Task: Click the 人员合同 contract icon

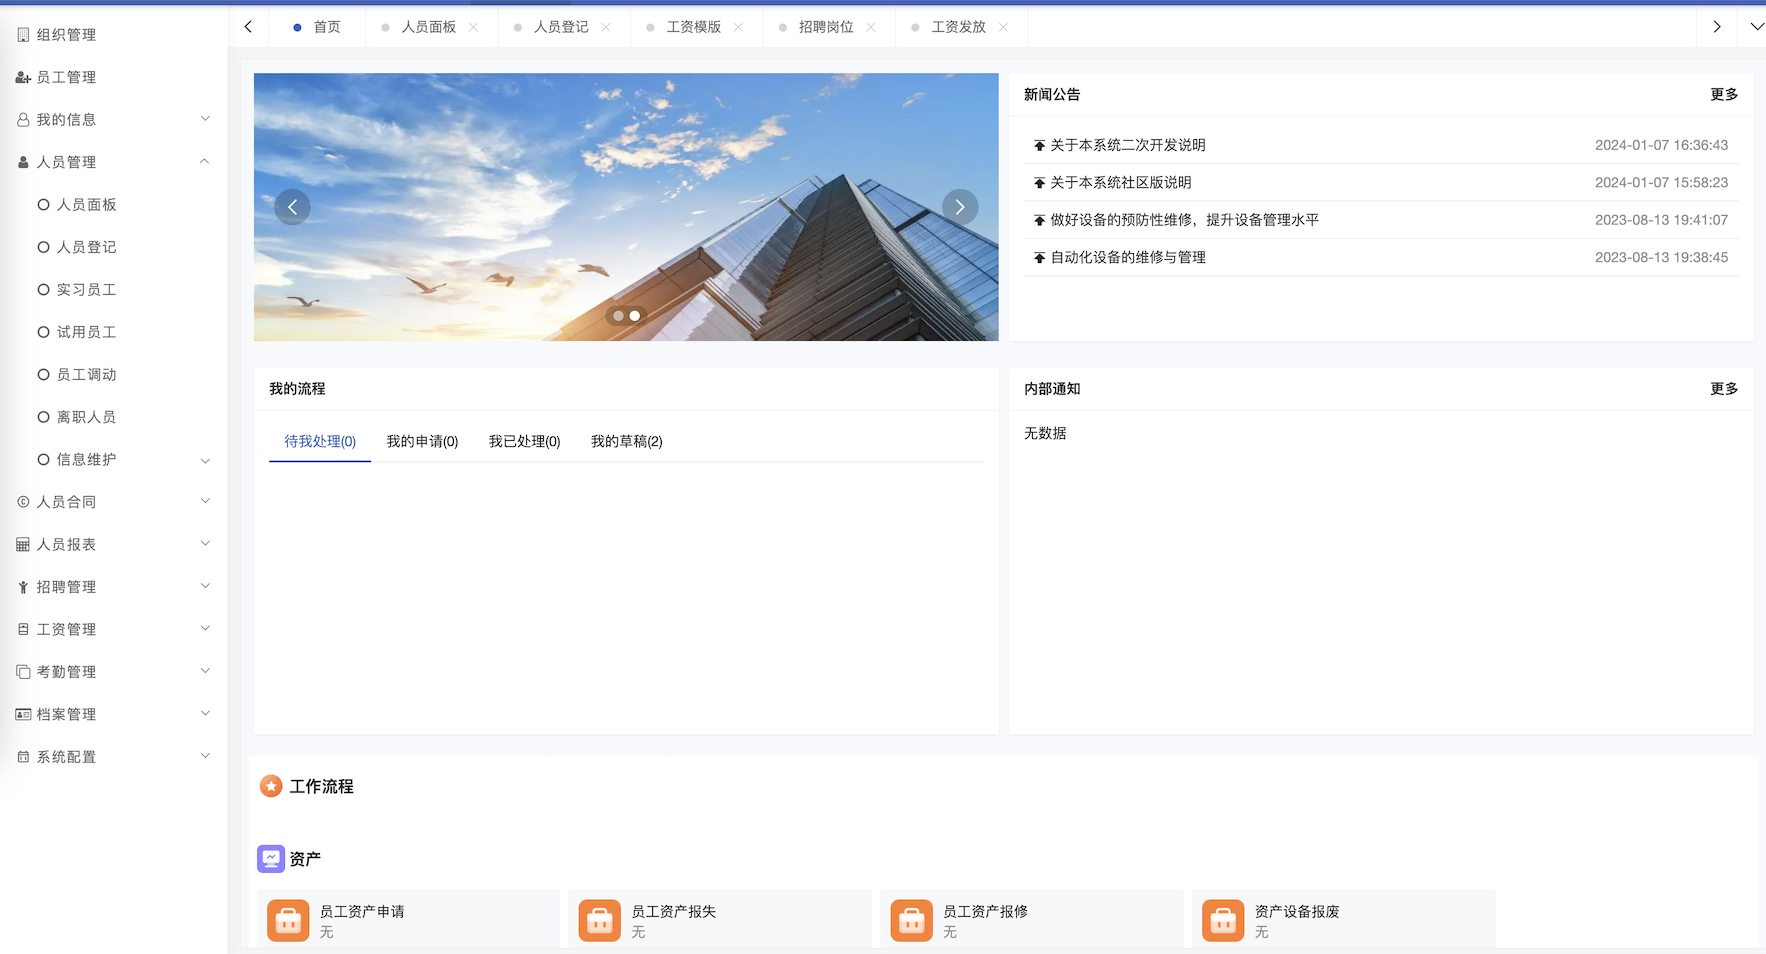Action: pos(23,502)
